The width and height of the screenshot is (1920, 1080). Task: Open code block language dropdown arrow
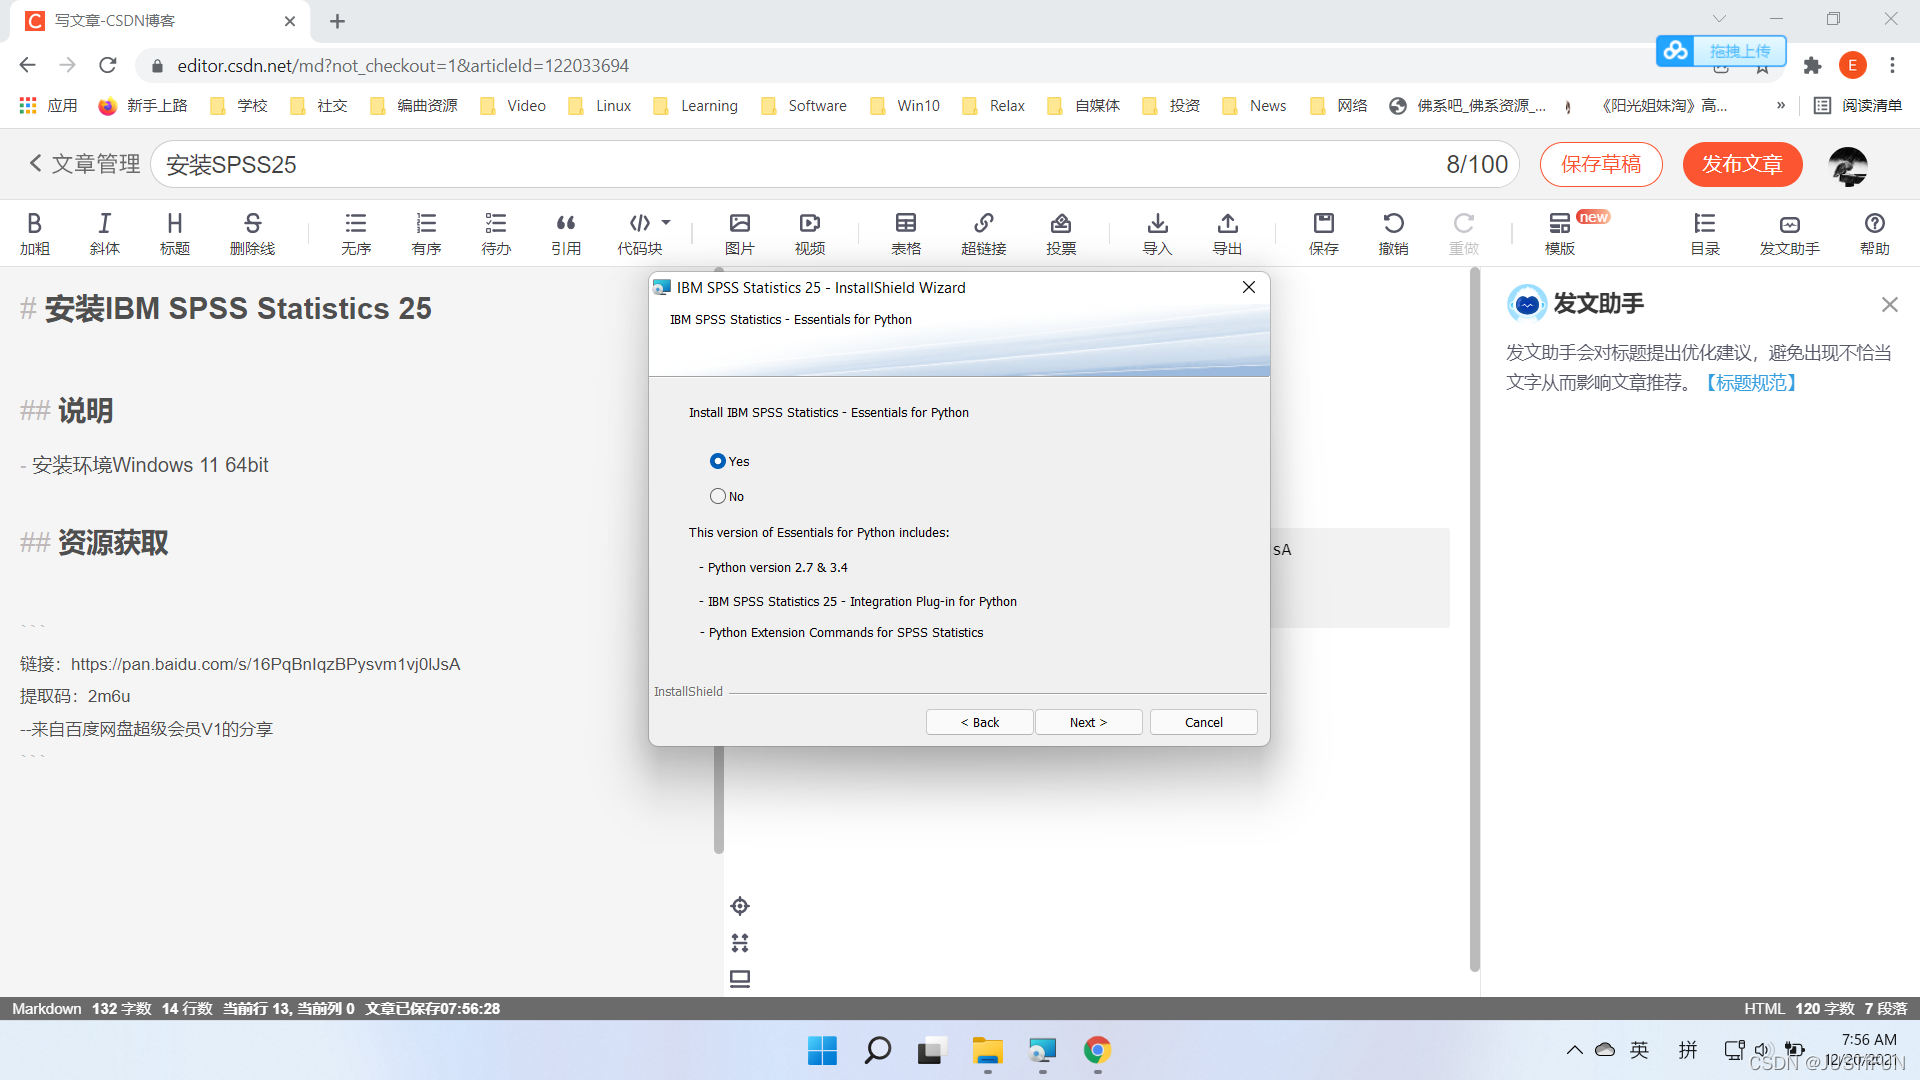pos(666,223)
